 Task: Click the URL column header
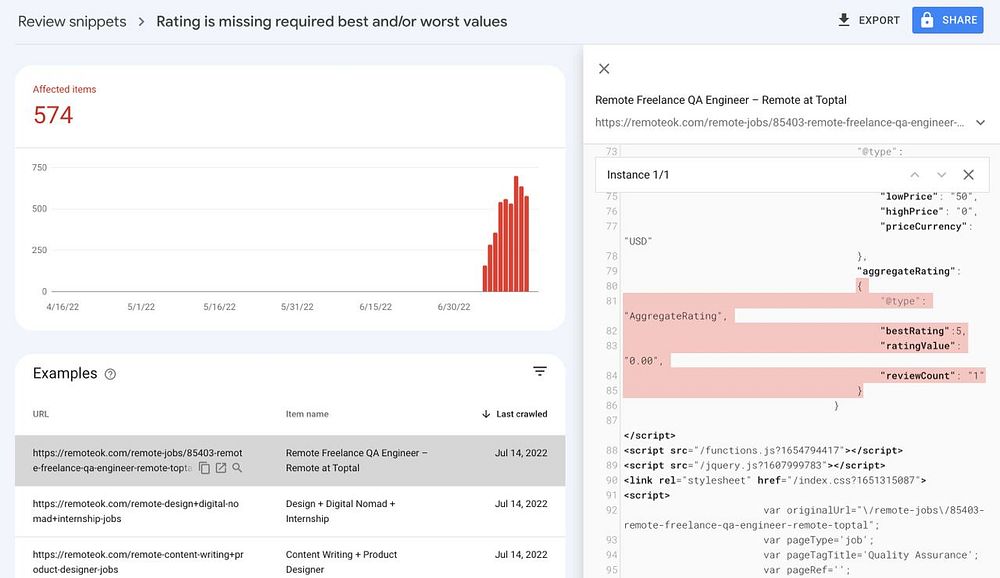point(41,414)
